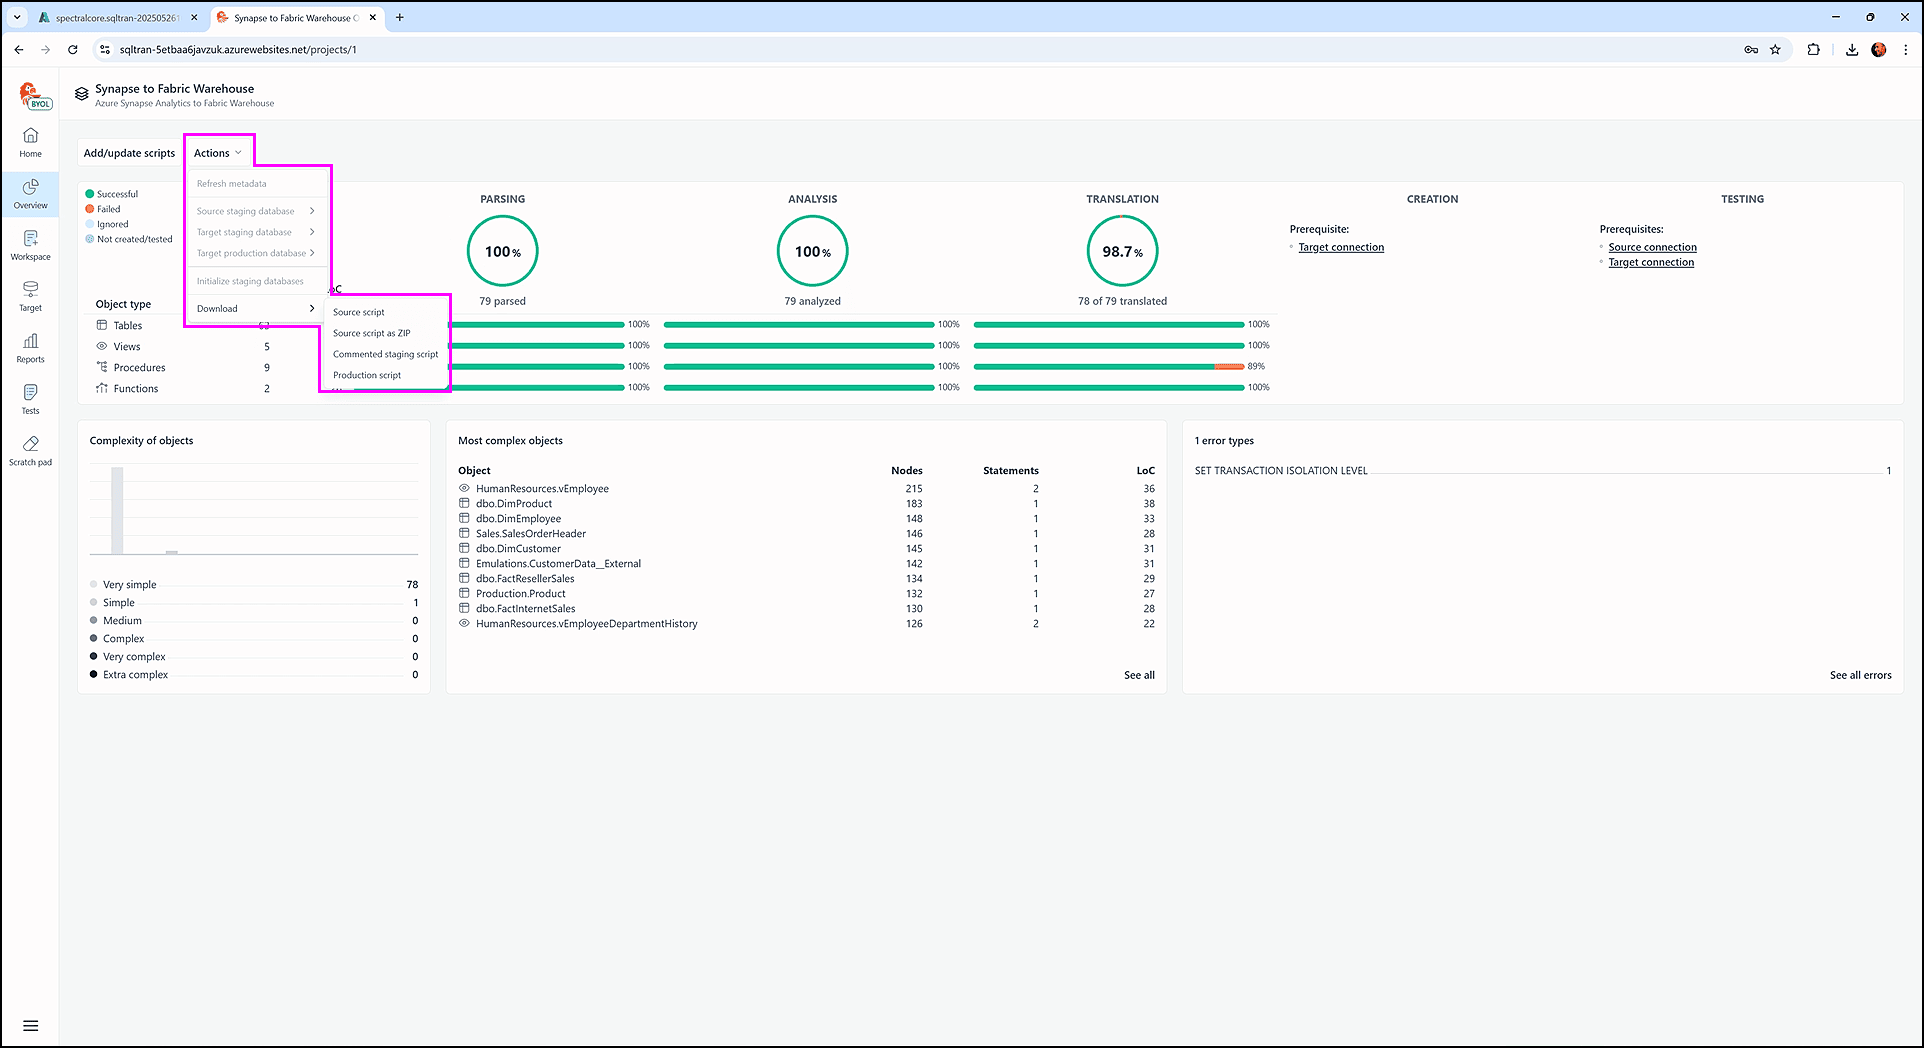Open the Home sidebar icon
This screenshot has width=1924, height=1048.
[30, 142]
